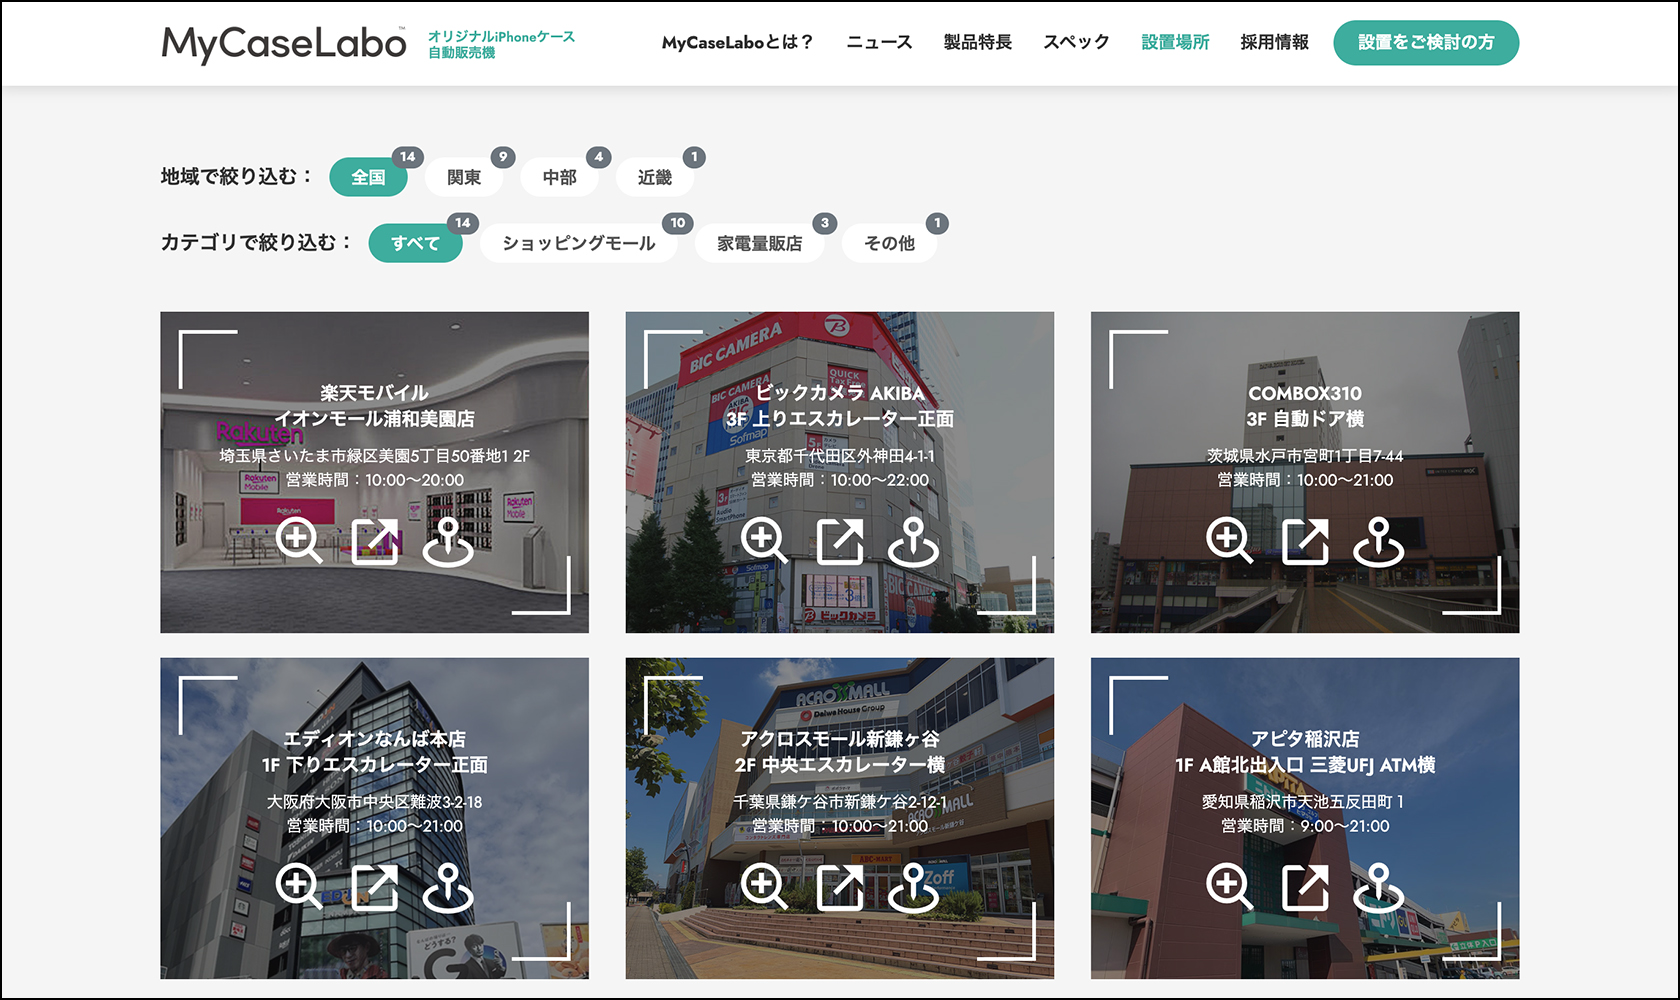
Task: Click magnifier zoom icon on 楽天モバイル card
Action: pyautogui.click(x=298, y=541)
